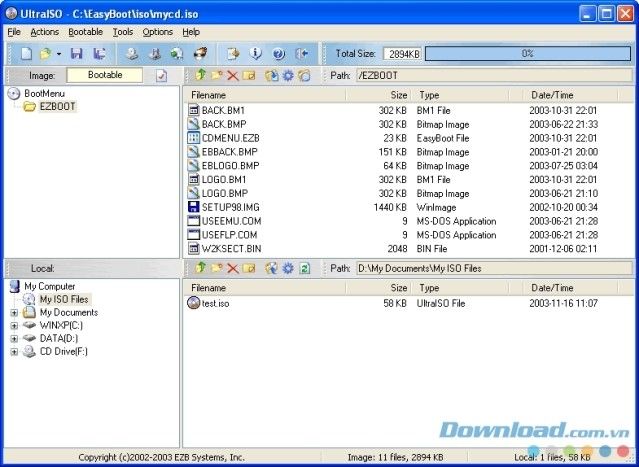Click the 0% capacity progress bar

pyautogui.click(x=528, y=53)
